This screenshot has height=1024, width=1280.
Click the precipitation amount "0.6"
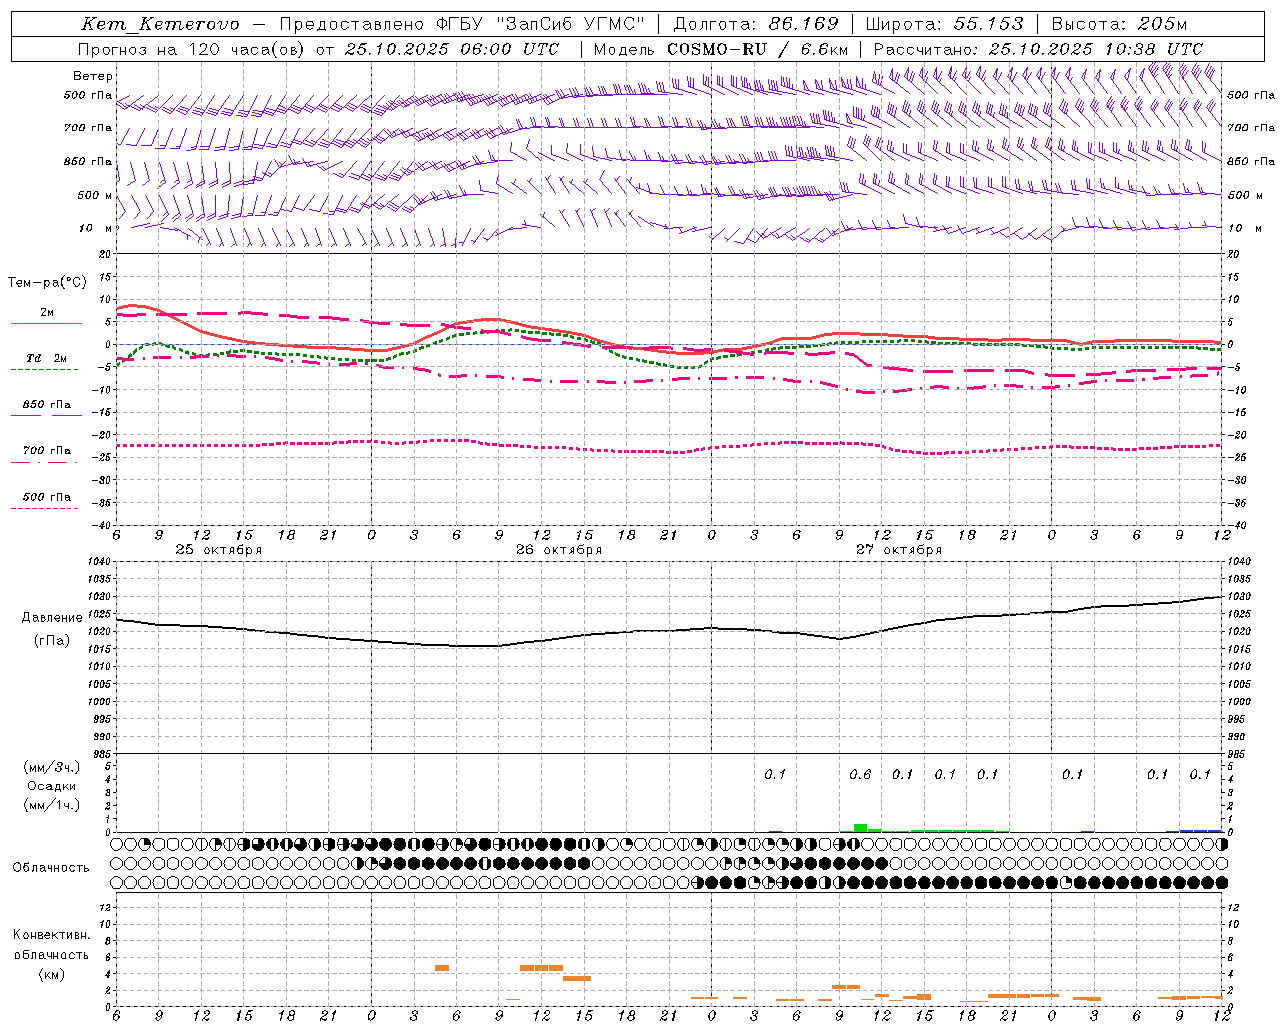[860, 775]
